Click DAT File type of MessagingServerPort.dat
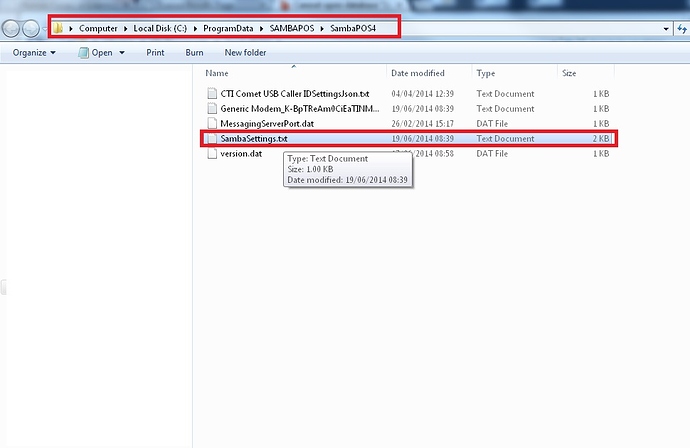The height and width of the screenshot is (448, 690). (x=492, y=124)
